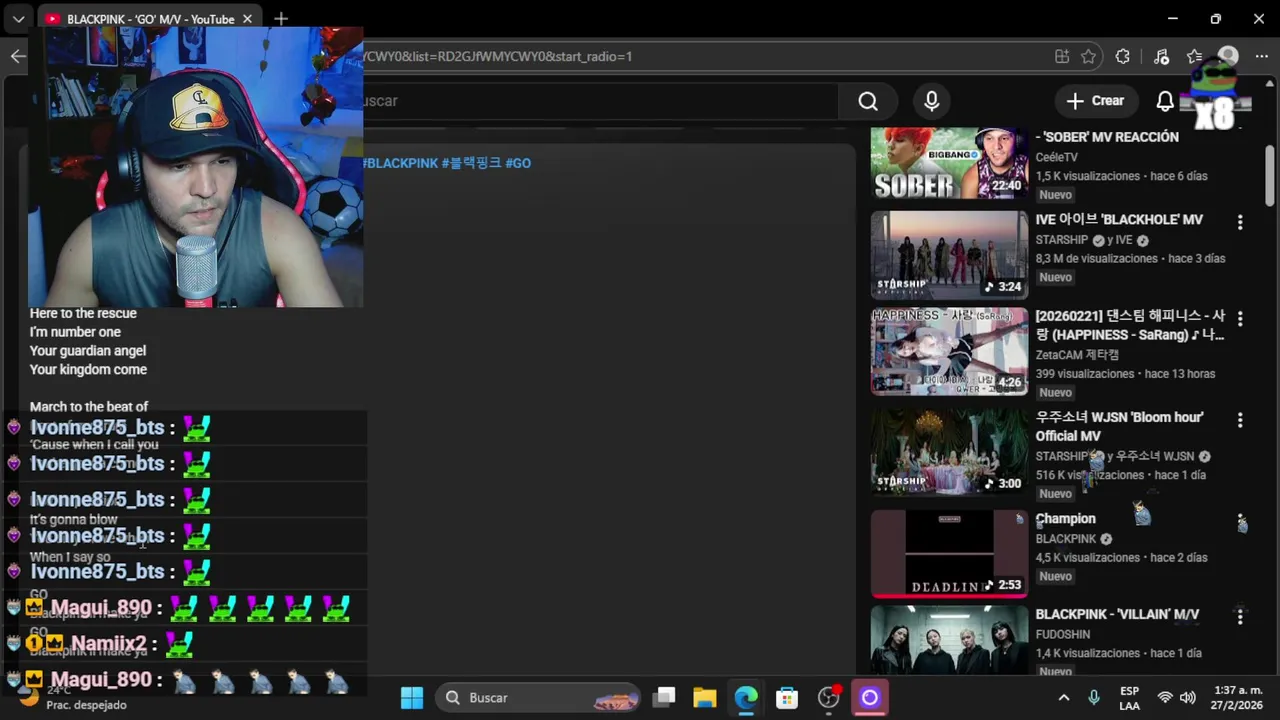The height and width of the screenshot is (720, 1280).
Task: Open the media control music note icon
Action: pyautogui.click(x=1161, y=57)
